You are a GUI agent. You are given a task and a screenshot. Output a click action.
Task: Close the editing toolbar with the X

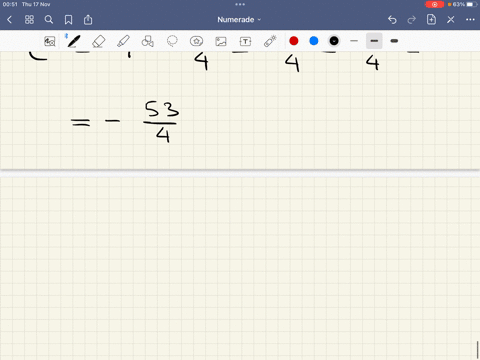click(x=451, y=20)
